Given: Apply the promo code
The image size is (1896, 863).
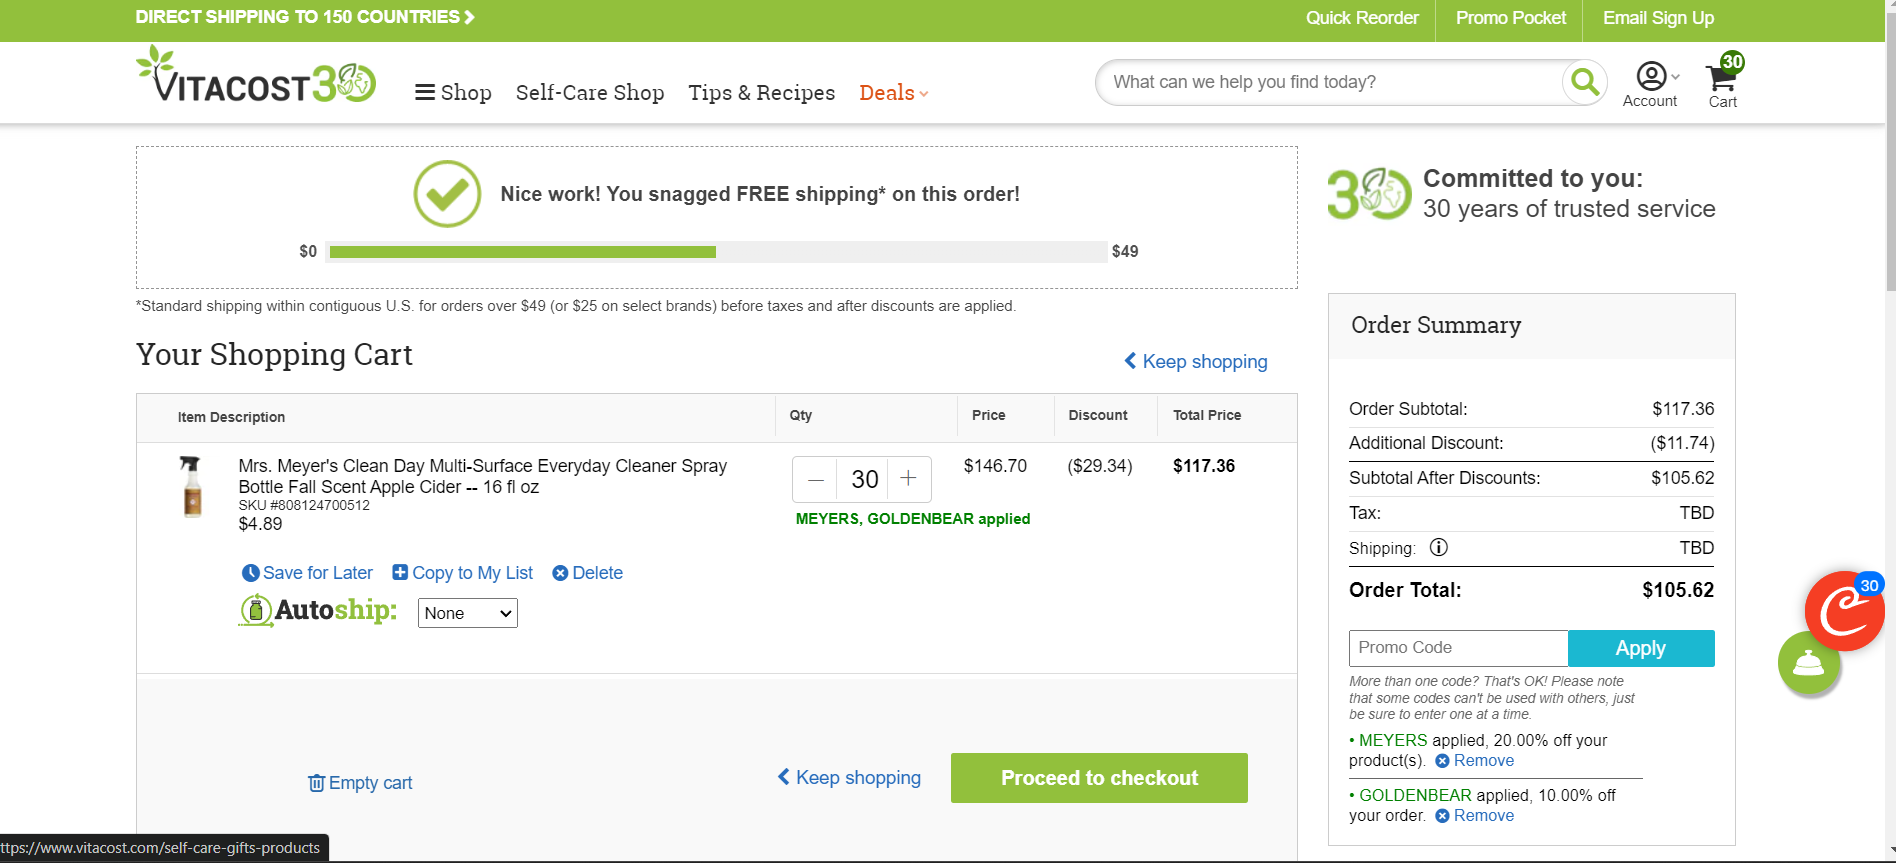Looking at the screenshot, I should (1641, 648).
